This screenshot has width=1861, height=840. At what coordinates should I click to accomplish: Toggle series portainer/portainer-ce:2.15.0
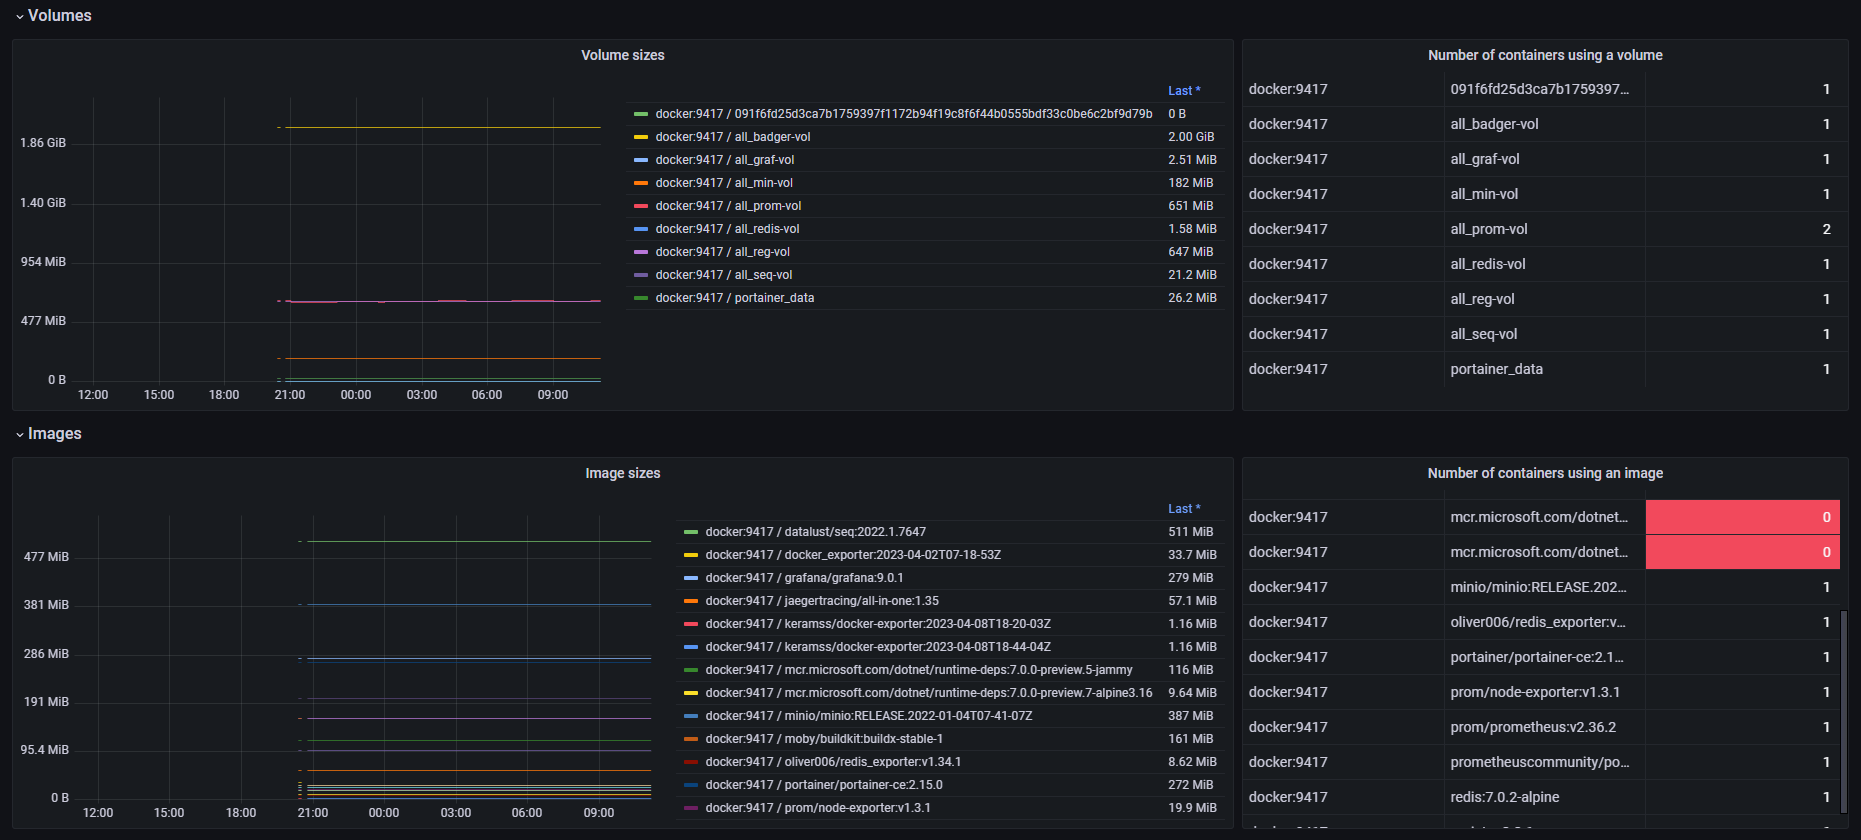coord(824,785)
